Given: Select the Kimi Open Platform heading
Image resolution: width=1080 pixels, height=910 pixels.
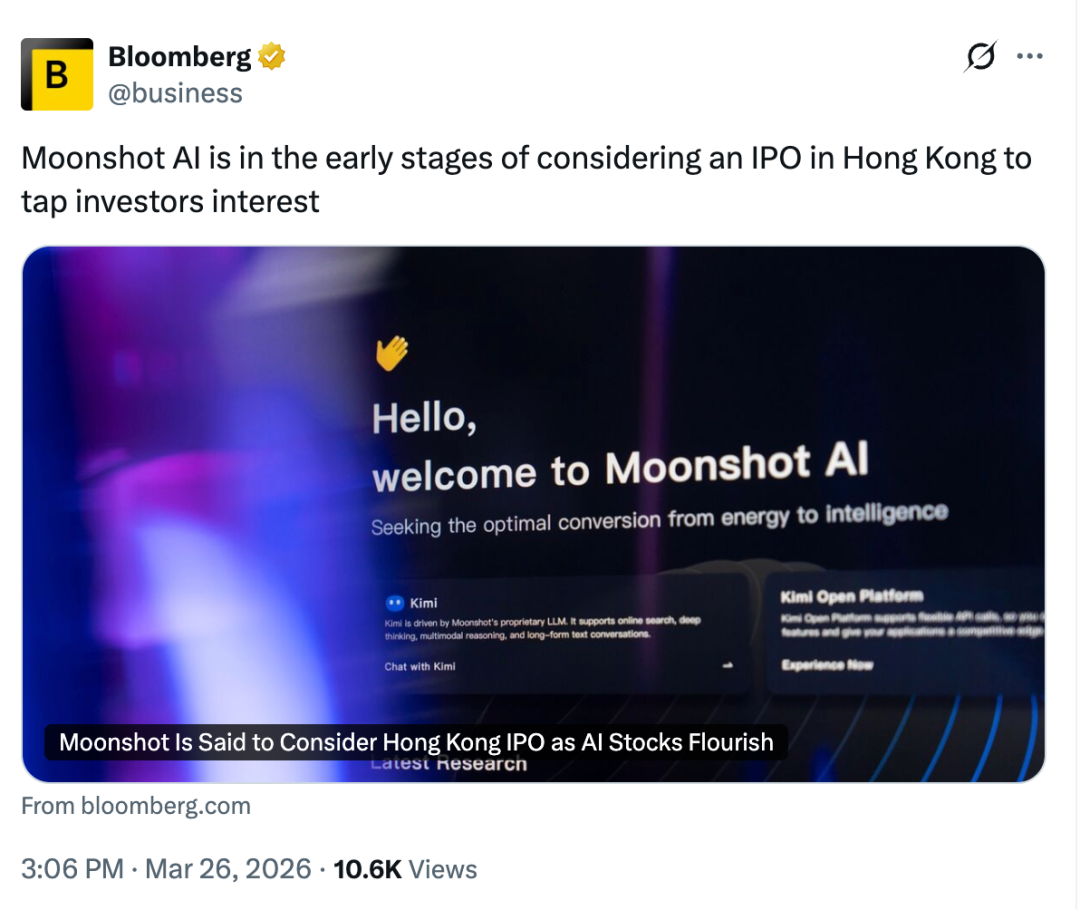Looking at the screenshot, I should point(851,597).
